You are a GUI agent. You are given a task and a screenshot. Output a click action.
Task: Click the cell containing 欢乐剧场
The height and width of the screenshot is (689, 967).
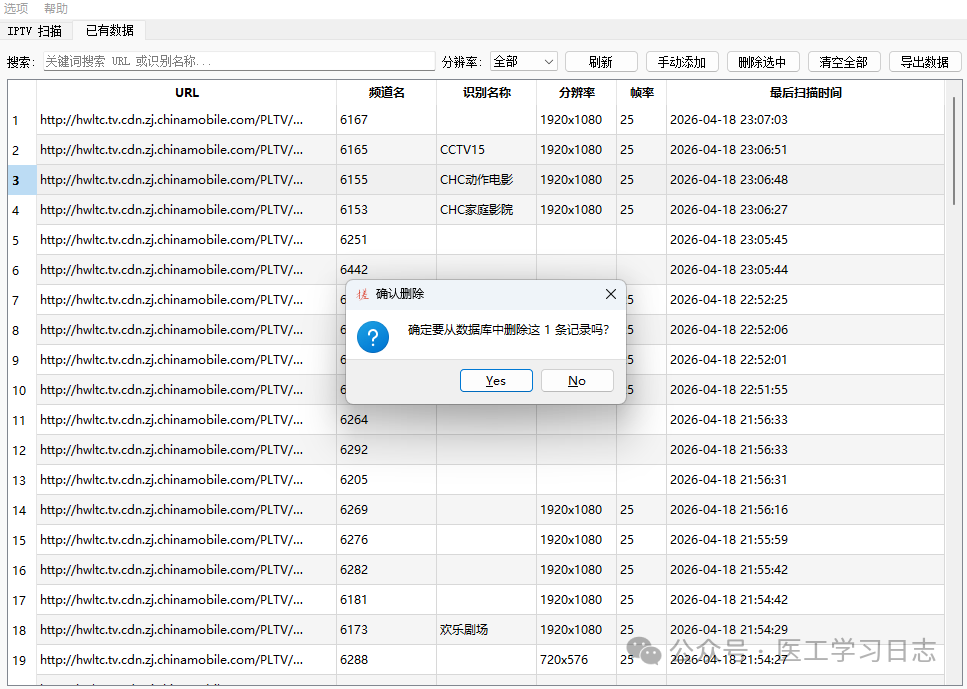485,629
